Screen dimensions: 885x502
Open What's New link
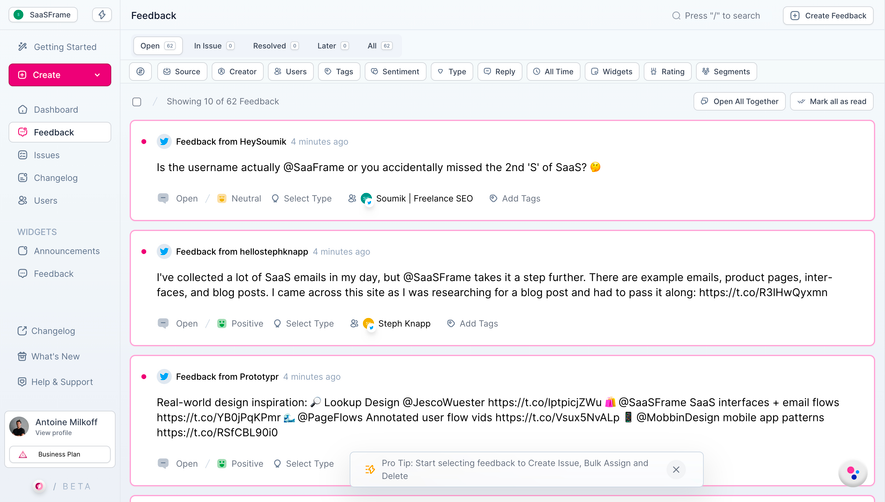(x=49, y=356)
